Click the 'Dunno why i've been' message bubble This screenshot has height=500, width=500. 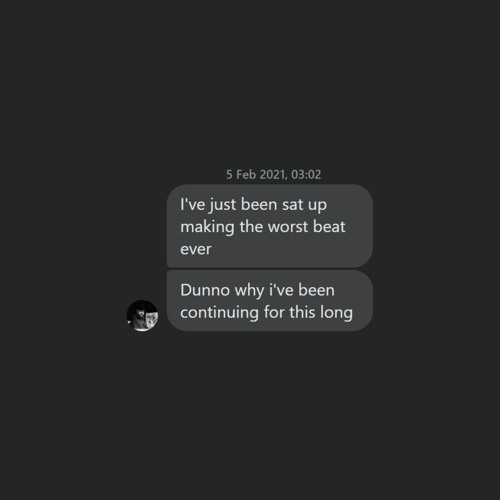[270, 301]
